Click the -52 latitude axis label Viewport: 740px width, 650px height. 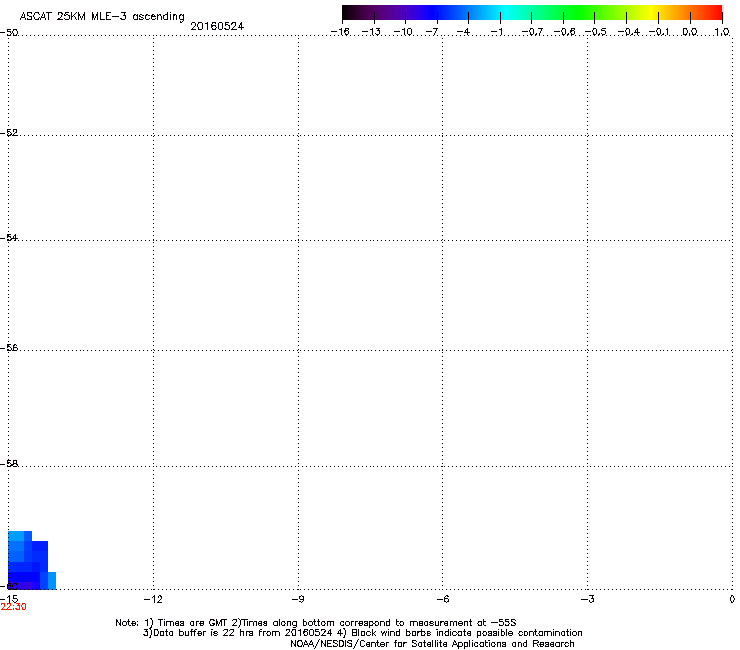coord(9,133)
